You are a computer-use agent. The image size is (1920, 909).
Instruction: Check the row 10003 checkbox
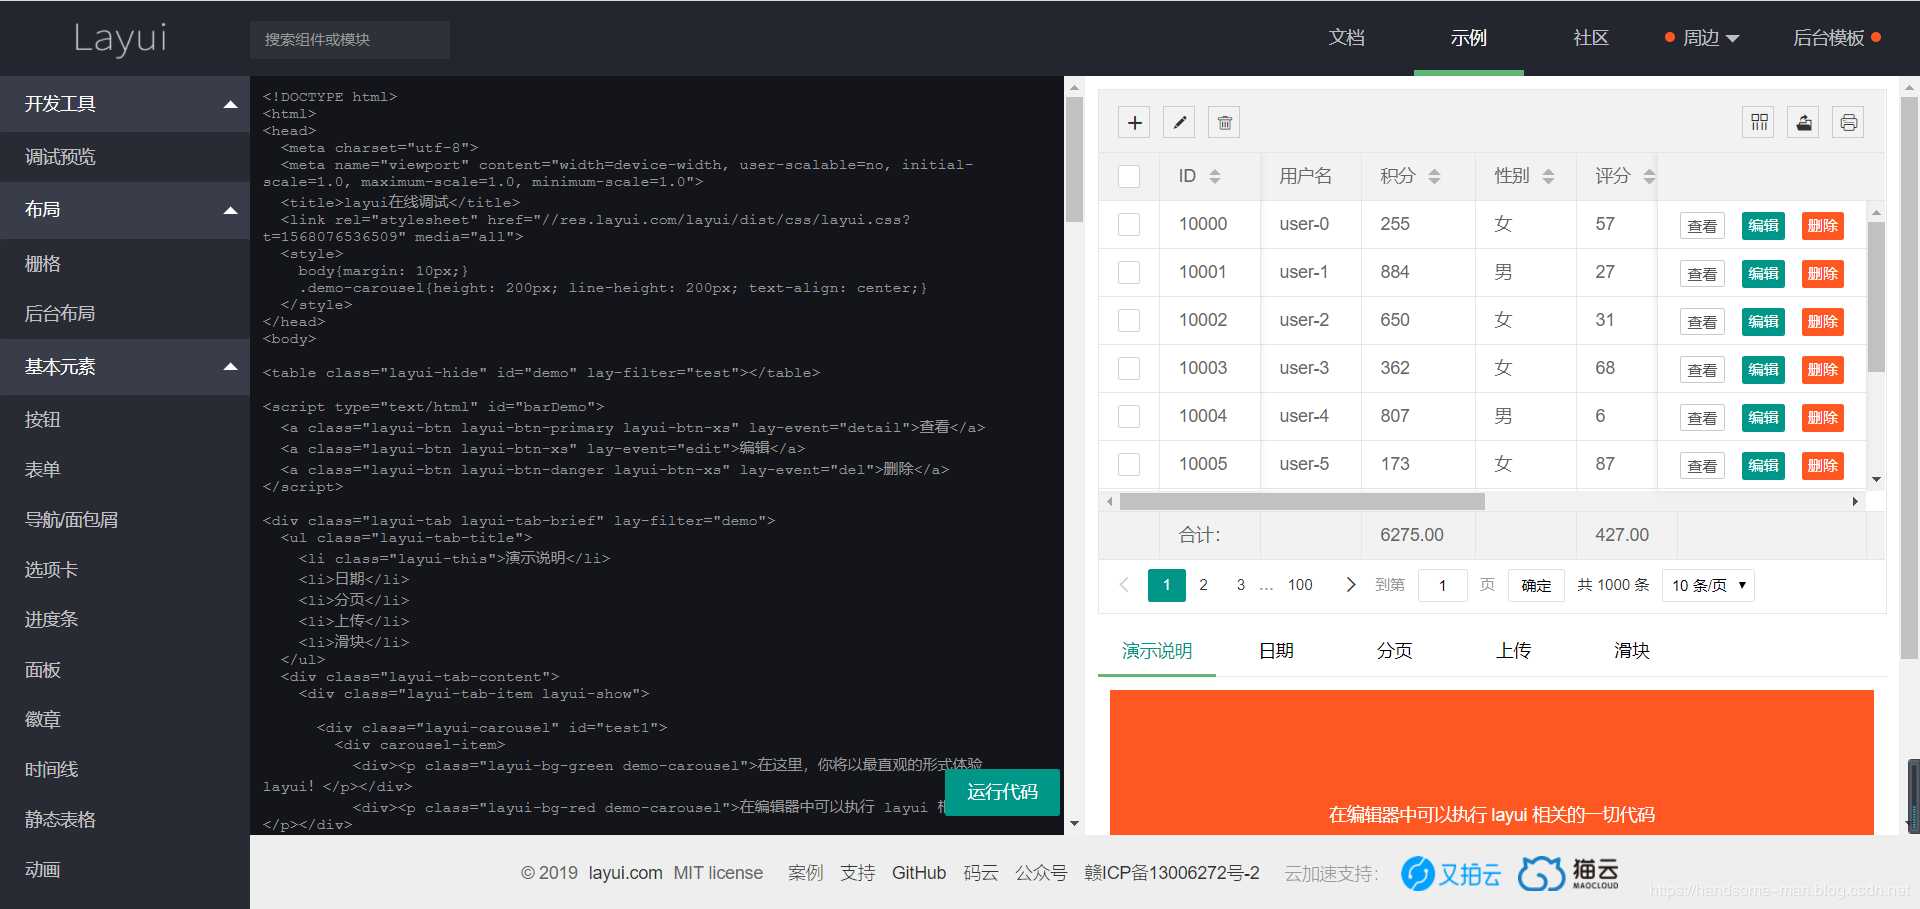point(1129,369)
